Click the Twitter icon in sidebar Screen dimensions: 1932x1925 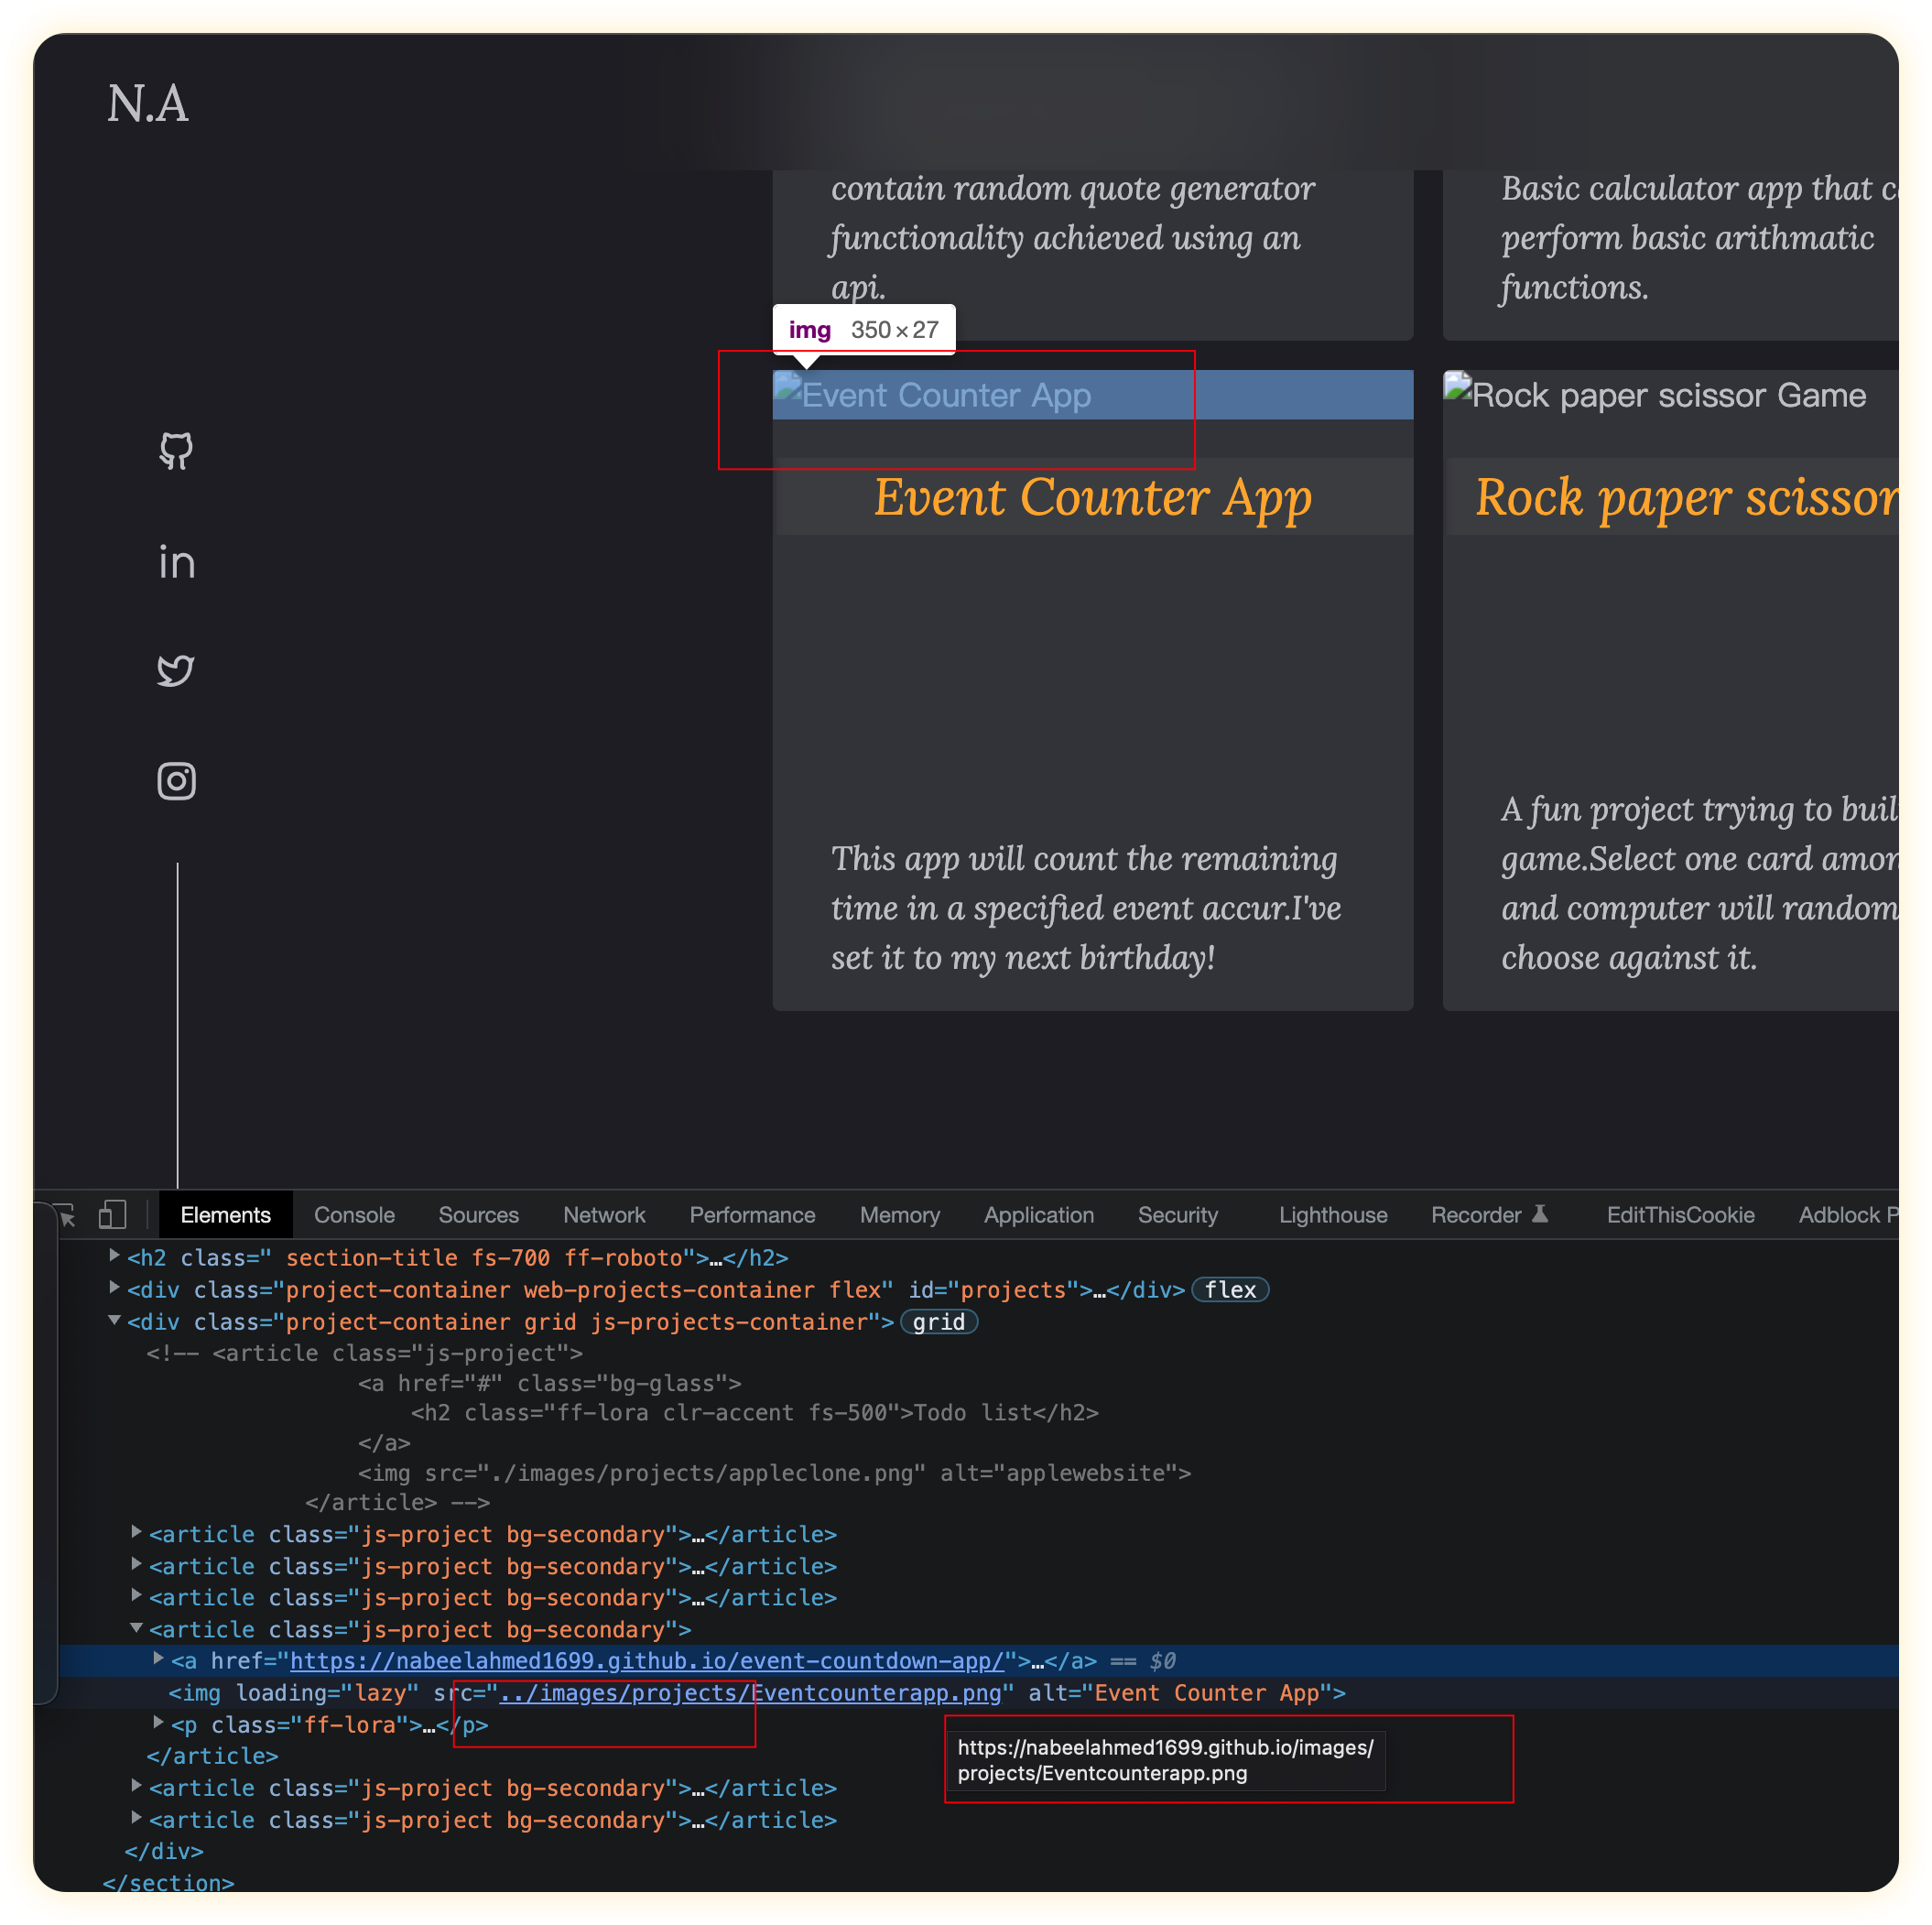(x=178, y=671)
